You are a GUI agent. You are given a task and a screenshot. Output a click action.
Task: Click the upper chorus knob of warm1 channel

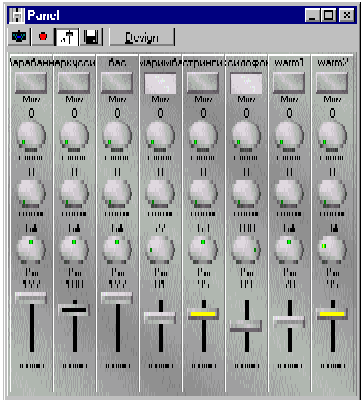(289, 136)
